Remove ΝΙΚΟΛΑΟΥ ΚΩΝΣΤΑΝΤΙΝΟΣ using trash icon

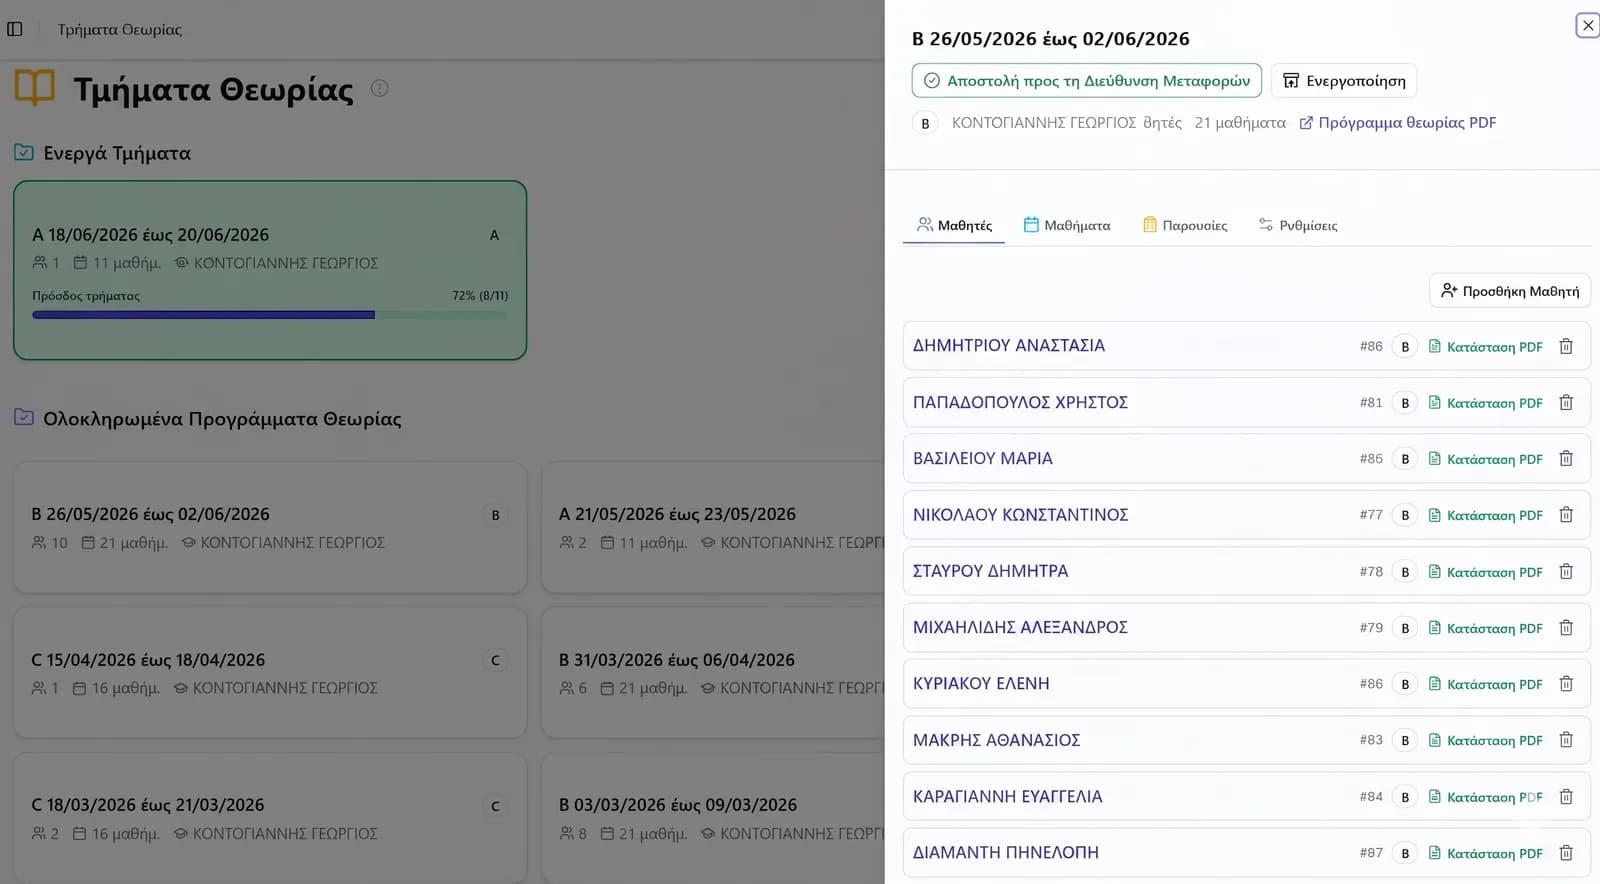pyautogui.click(x=1566, y=515)
